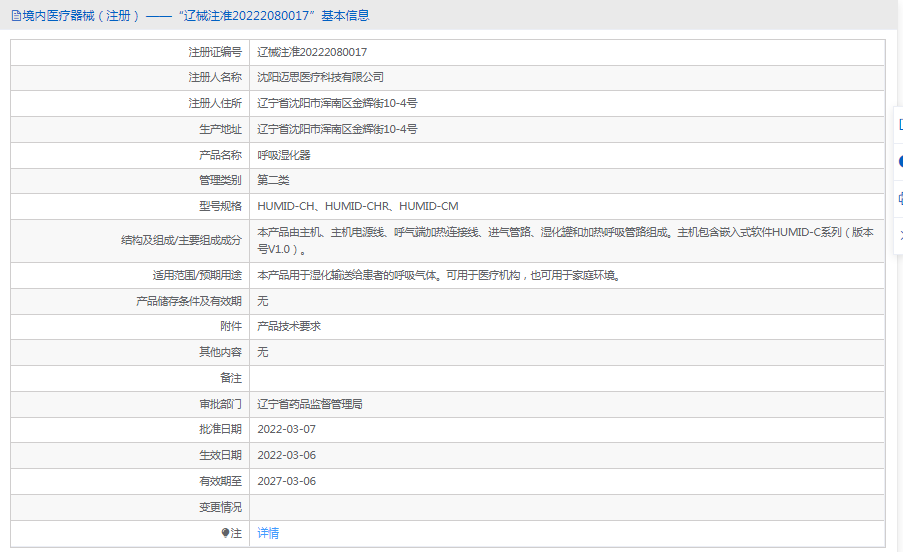
Task: Click the label 注册证编号
Action: coord(215,52)
